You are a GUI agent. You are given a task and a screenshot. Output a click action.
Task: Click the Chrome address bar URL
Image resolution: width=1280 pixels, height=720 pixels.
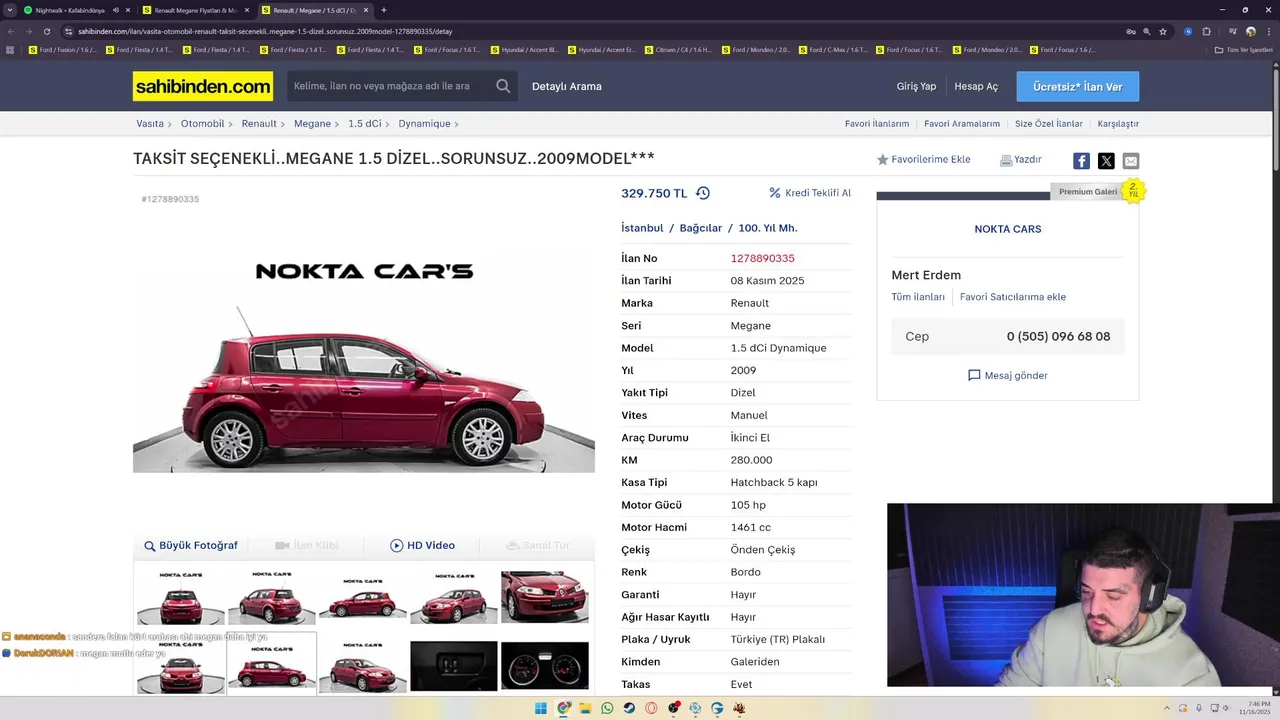point(265,31)
